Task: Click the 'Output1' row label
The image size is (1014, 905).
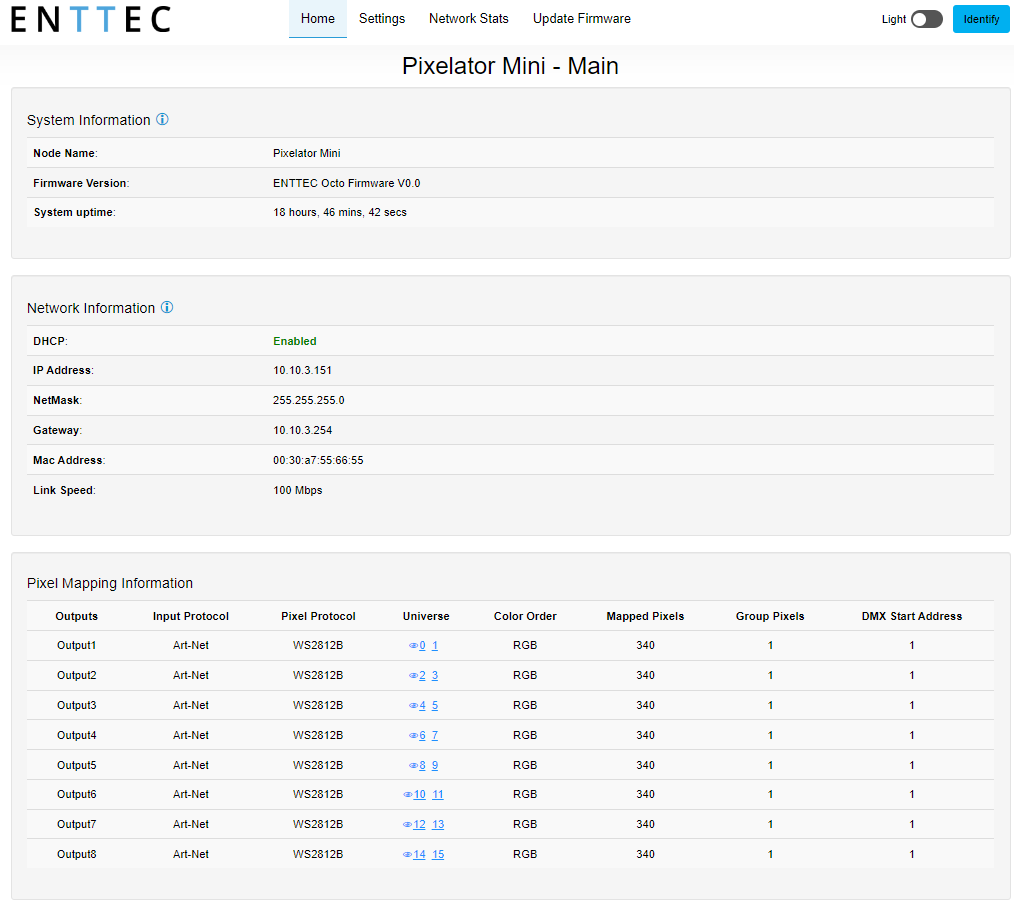Action: click(76, 646)
